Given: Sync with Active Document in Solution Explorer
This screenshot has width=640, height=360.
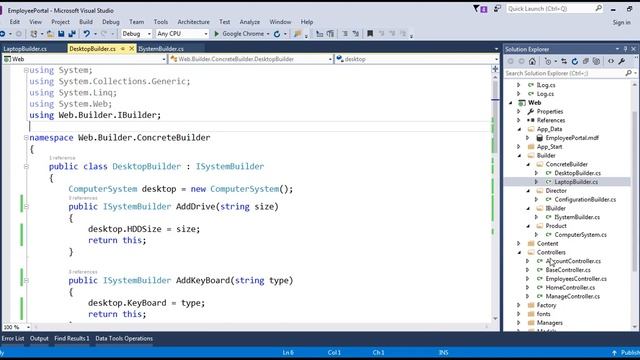Looking at the screenshot, I should click(x=564, y=61).
